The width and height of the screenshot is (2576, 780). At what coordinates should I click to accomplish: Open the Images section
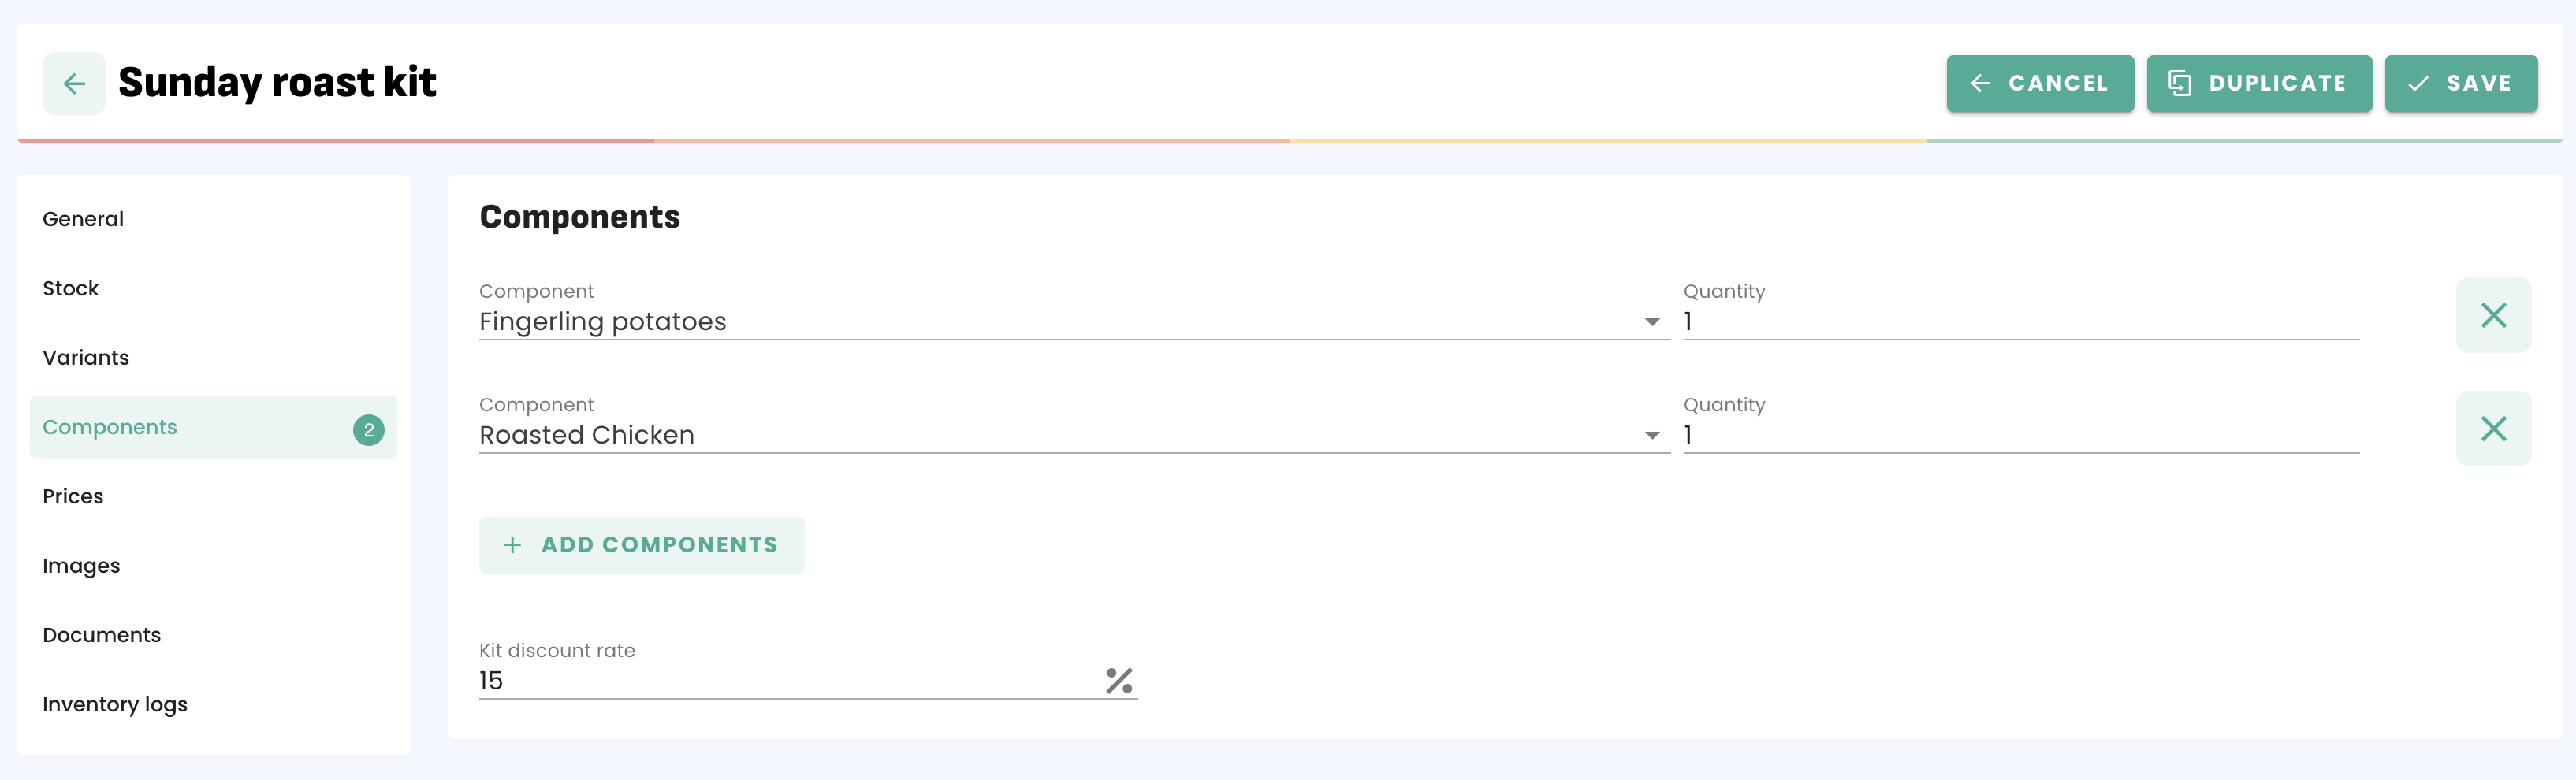coord(81,566)
